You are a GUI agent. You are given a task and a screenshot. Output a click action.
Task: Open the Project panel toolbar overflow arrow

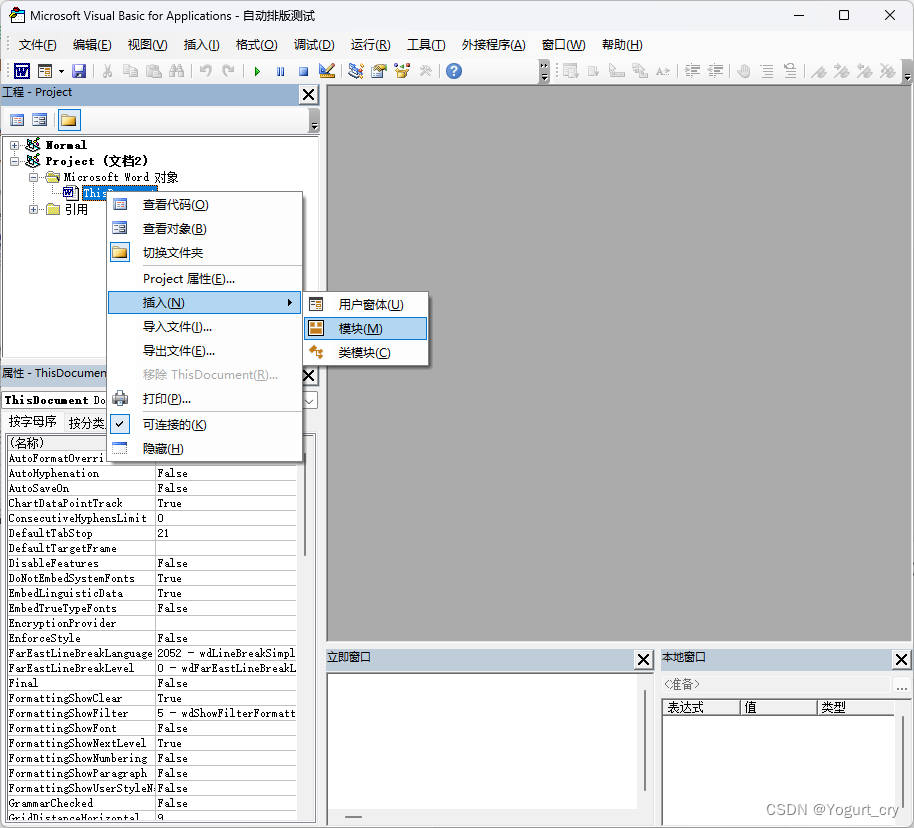tap(314, 120)
